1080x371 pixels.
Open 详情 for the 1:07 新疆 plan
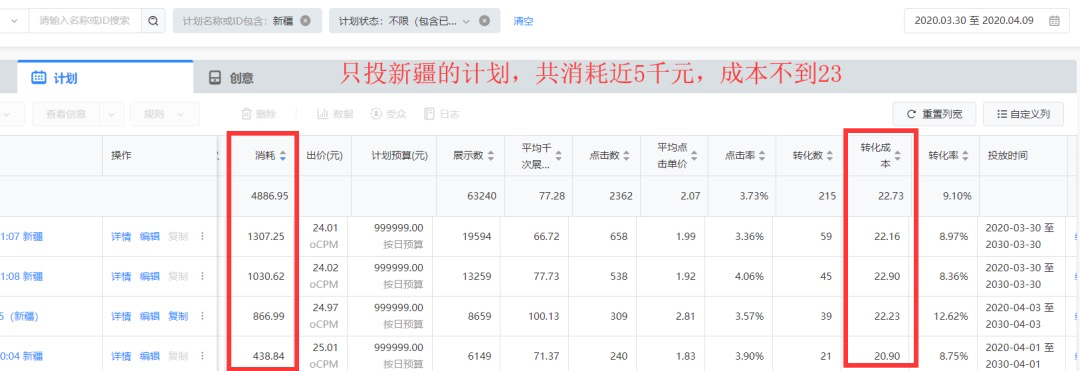(121, 237)
